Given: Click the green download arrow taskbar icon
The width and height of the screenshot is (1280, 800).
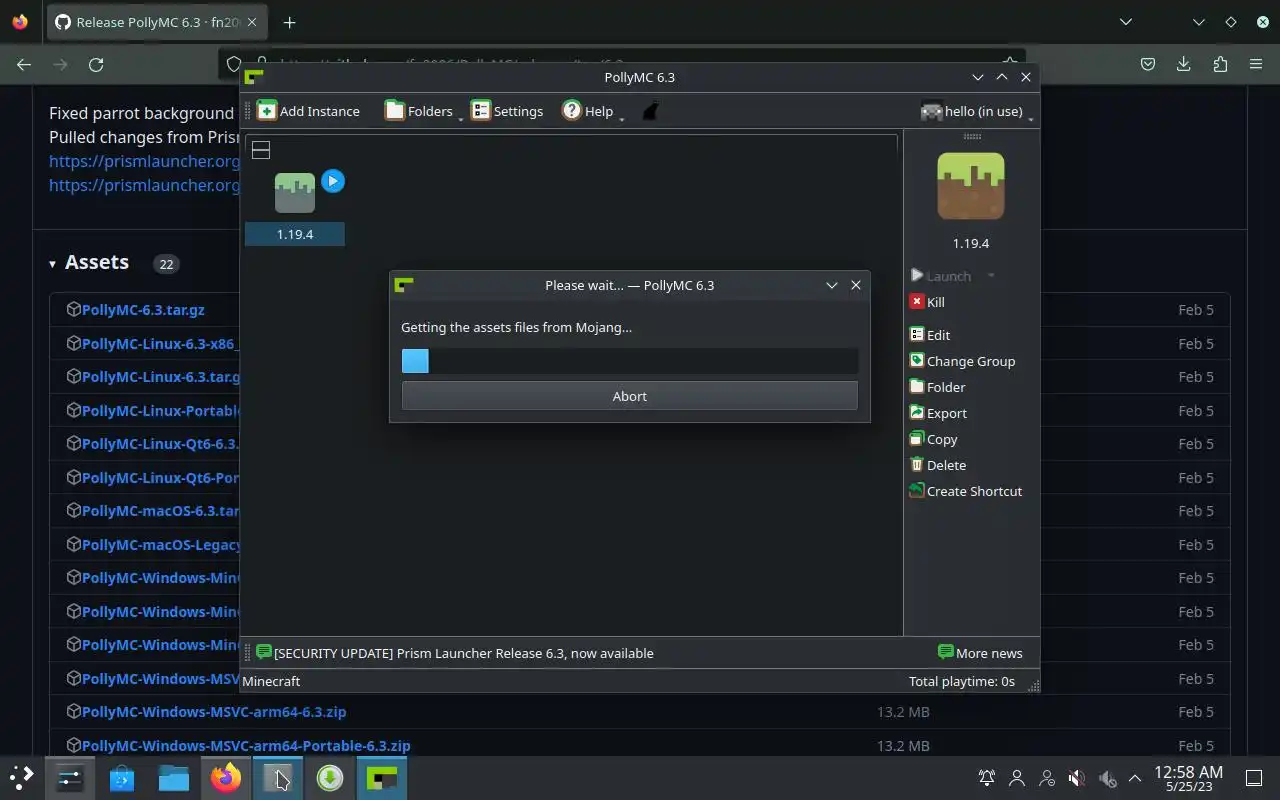Looking at the screenshot, I should (330, 778).
